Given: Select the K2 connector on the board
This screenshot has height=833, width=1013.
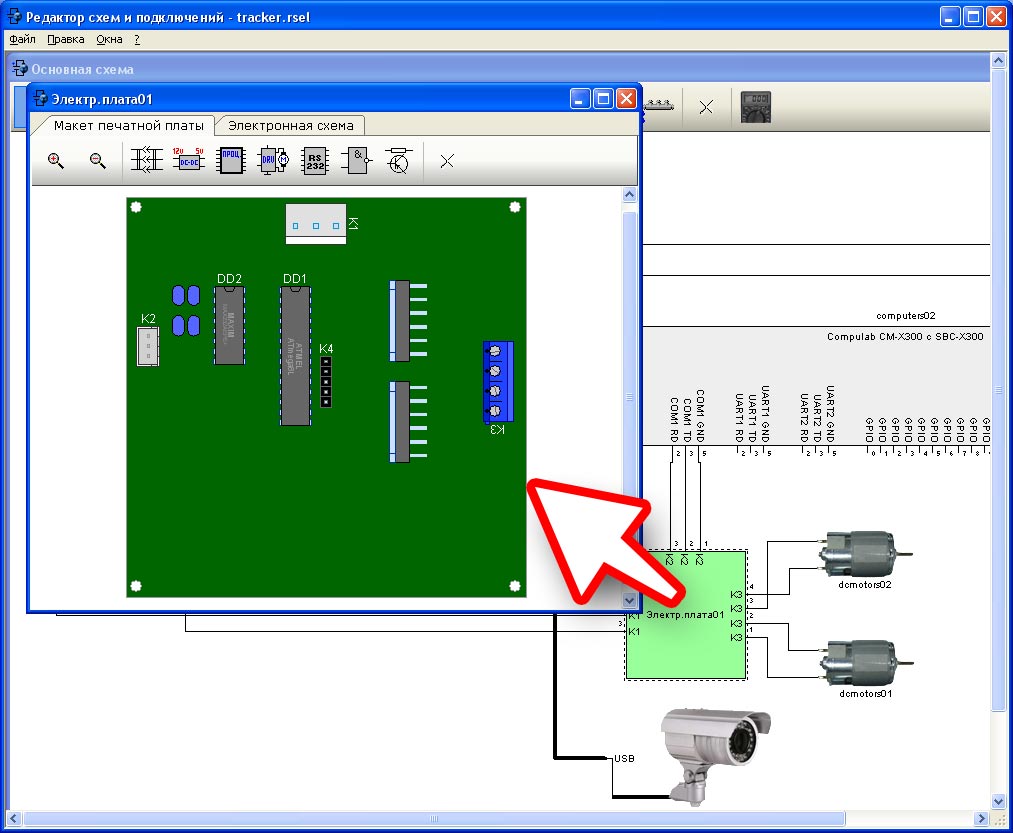Looking at the screenshot, I should coord(148,346).
